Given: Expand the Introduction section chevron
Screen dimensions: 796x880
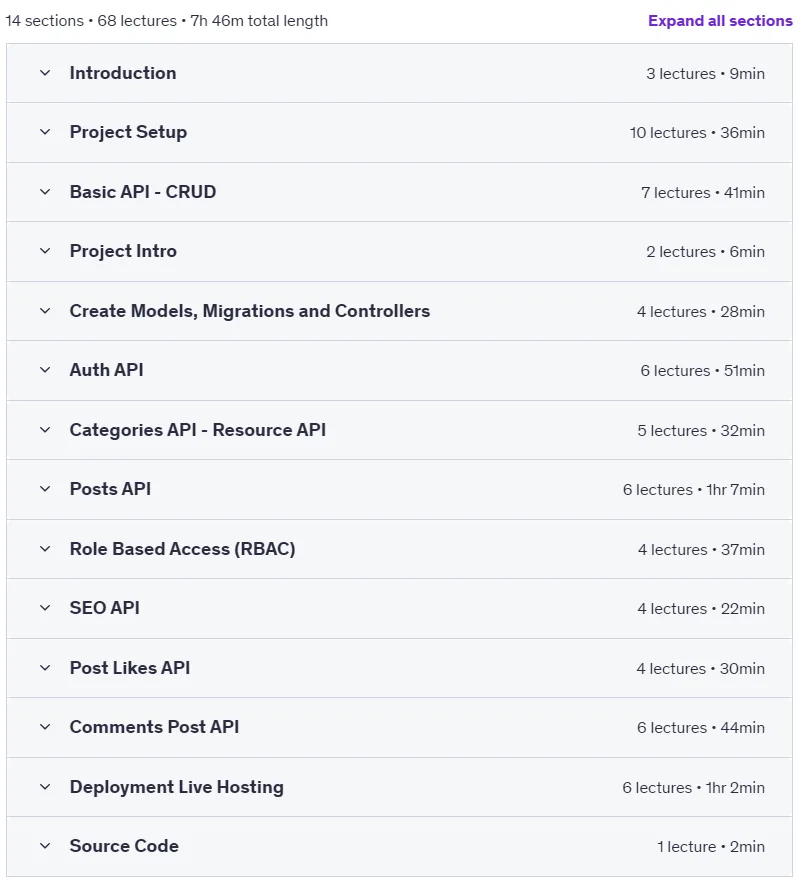Looking at the screenshot, I should 45,73.
